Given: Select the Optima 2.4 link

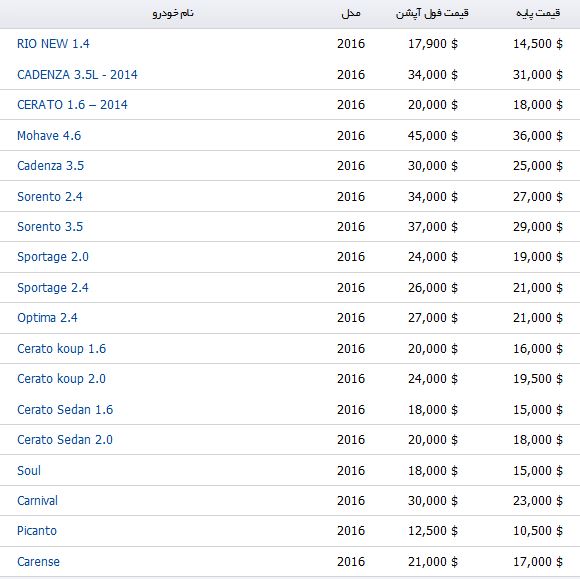Looking at the screenshot, I should tap(47, 318).
